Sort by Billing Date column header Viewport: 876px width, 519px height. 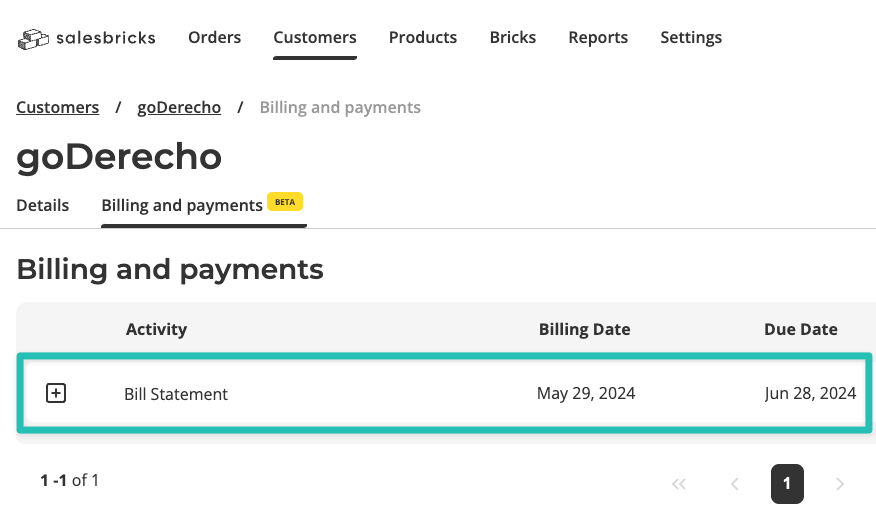(584, 330)
